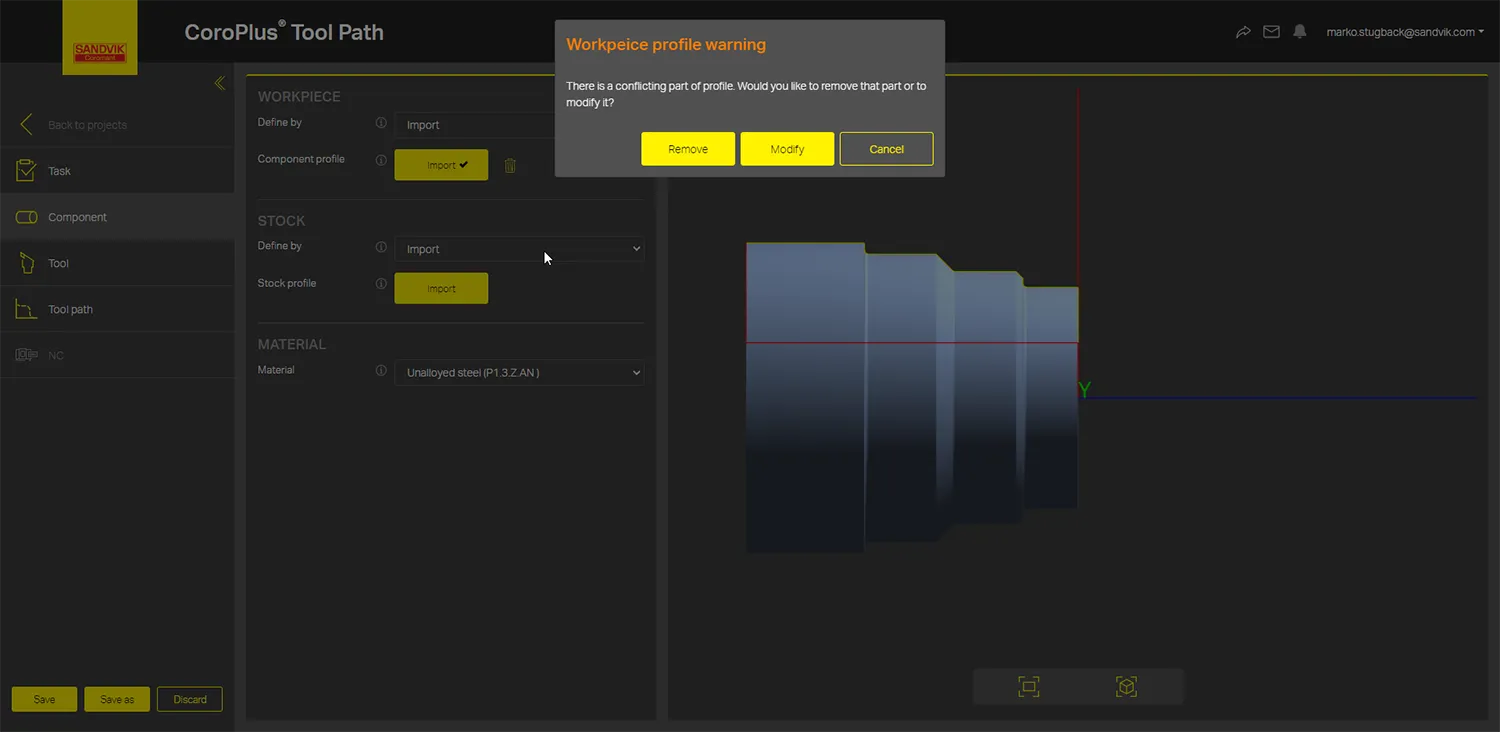Click the STOCK section heading
This screenshot has width=1500, height=732.
click(x=282, y=221)
